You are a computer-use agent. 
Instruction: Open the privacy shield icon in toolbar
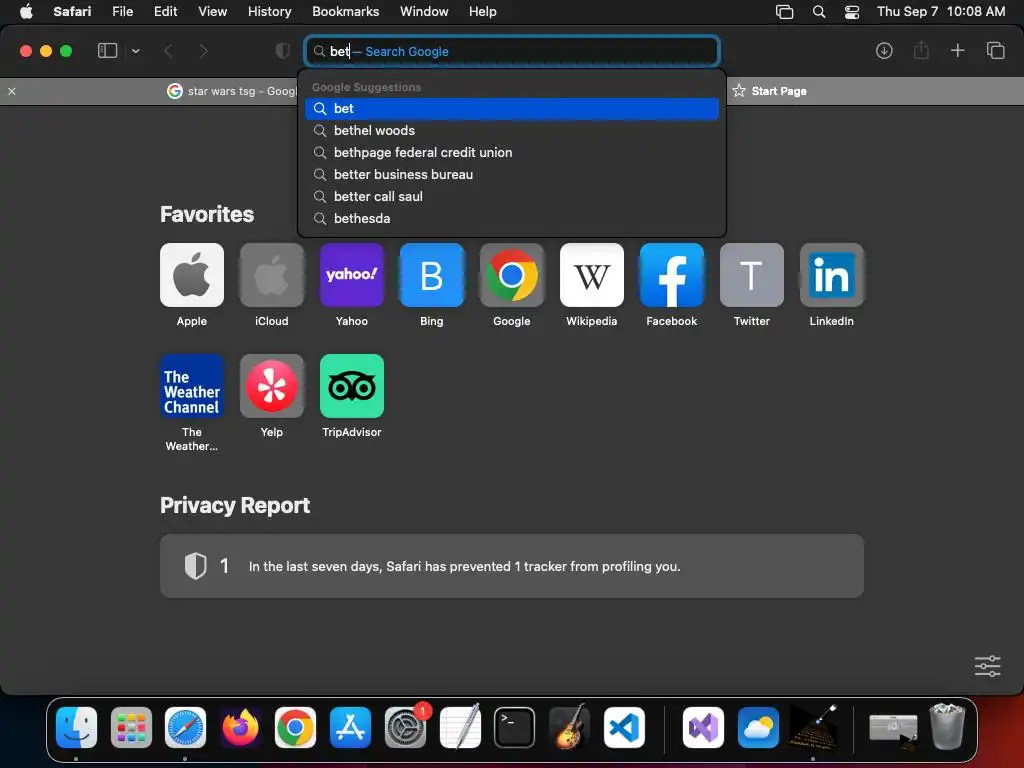tap(282, 51)
